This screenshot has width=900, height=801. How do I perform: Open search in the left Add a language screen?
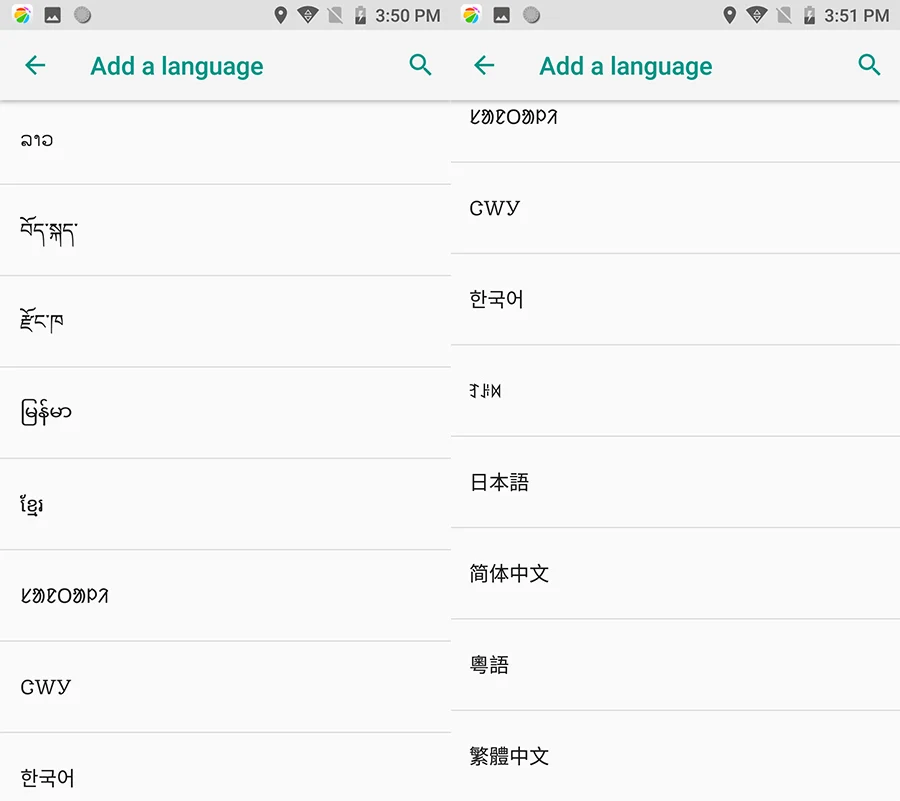[x=420, y=65]
